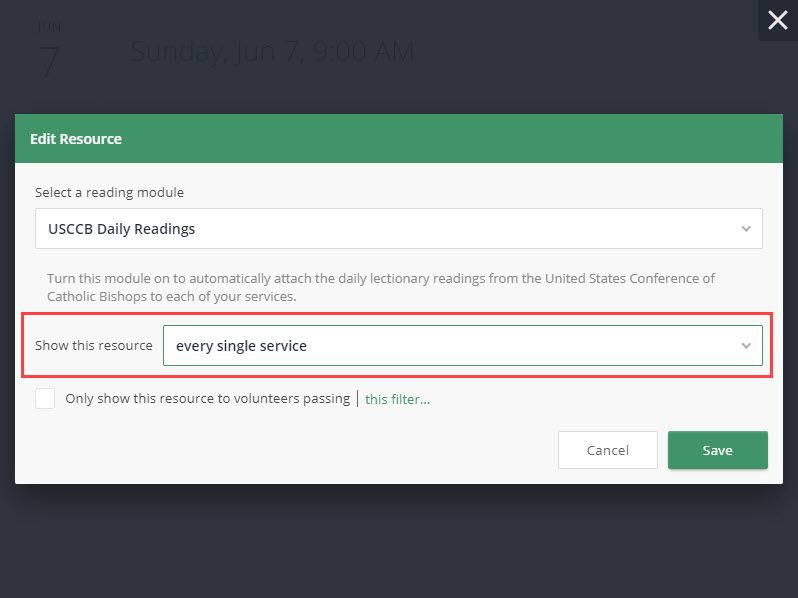
Task: Click the module description help text
Action: 381,287
